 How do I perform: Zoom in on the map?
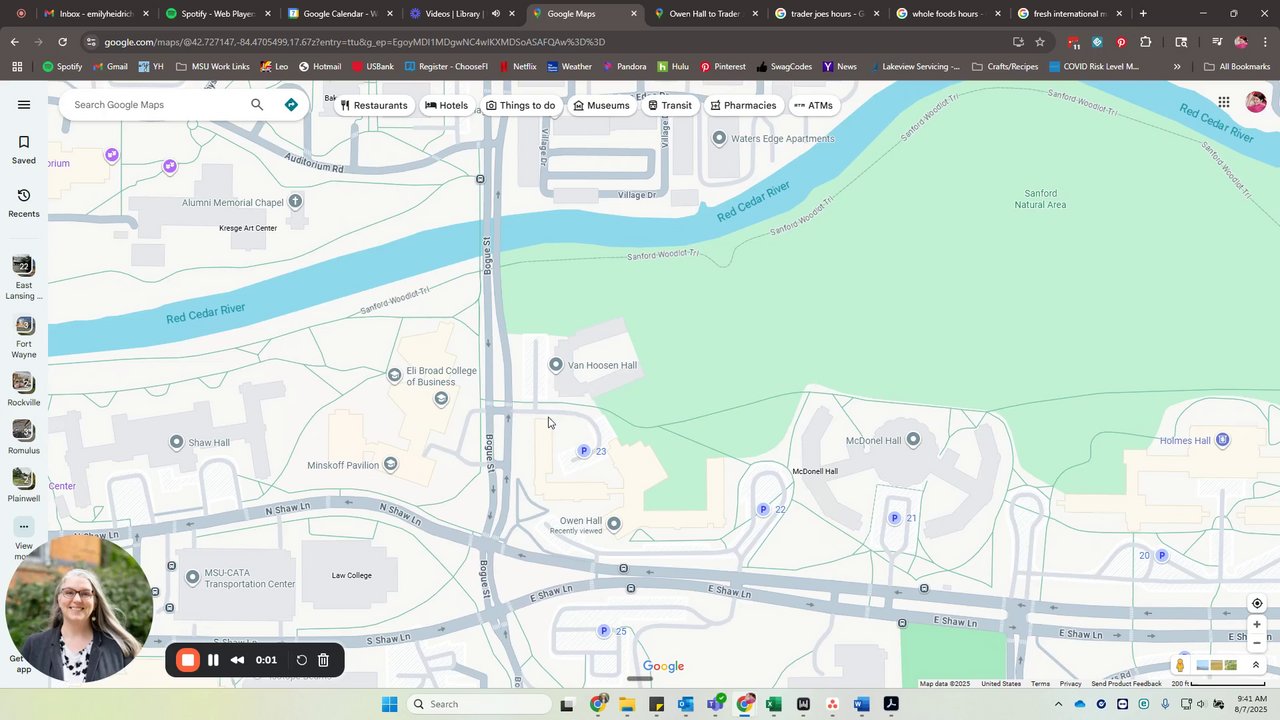coord(1257,625)
